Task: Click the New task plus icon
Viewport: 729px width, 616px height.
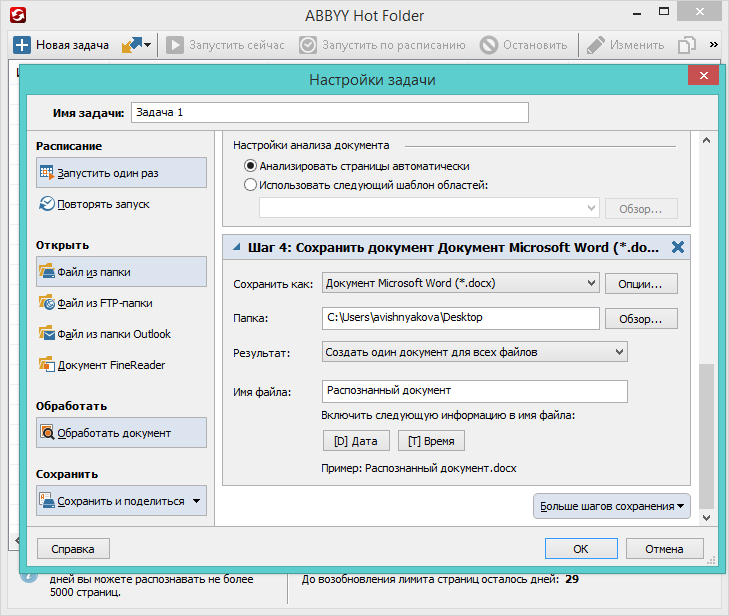Action: [x=21, y=45]
